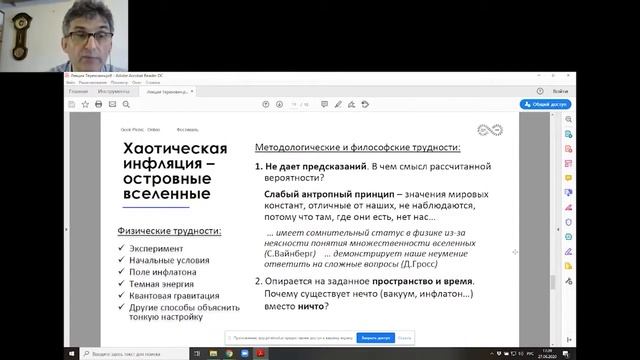Add a comment with the speech bubble icon
The height and width of the screenshot is (360, 640).
(324, 104)
